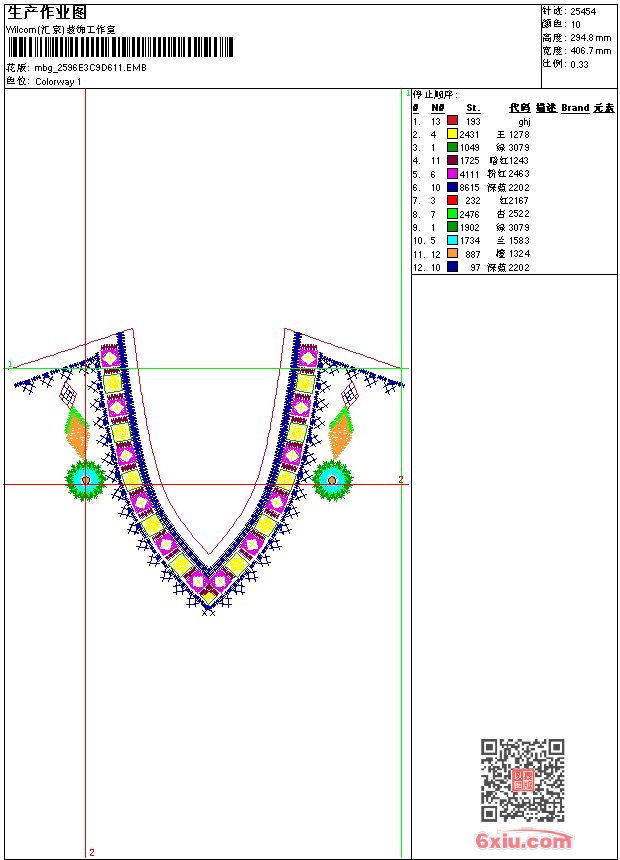Viewport: 620px width, 860px height.
Task: Click the Wilcom studio name line
Action: pyautogui.click(x=60, y=30)
